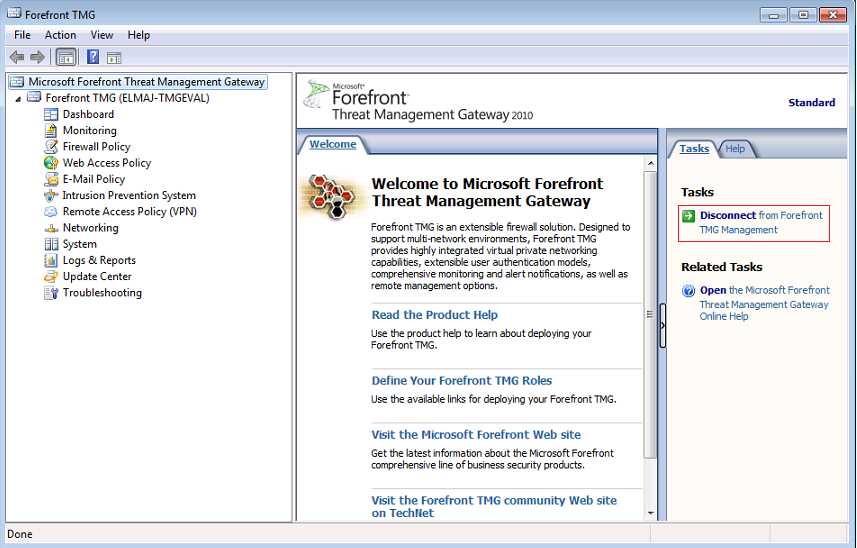Click the root Microsoft Forefront Threat Management Gateway icon

[x=17, y=81]
